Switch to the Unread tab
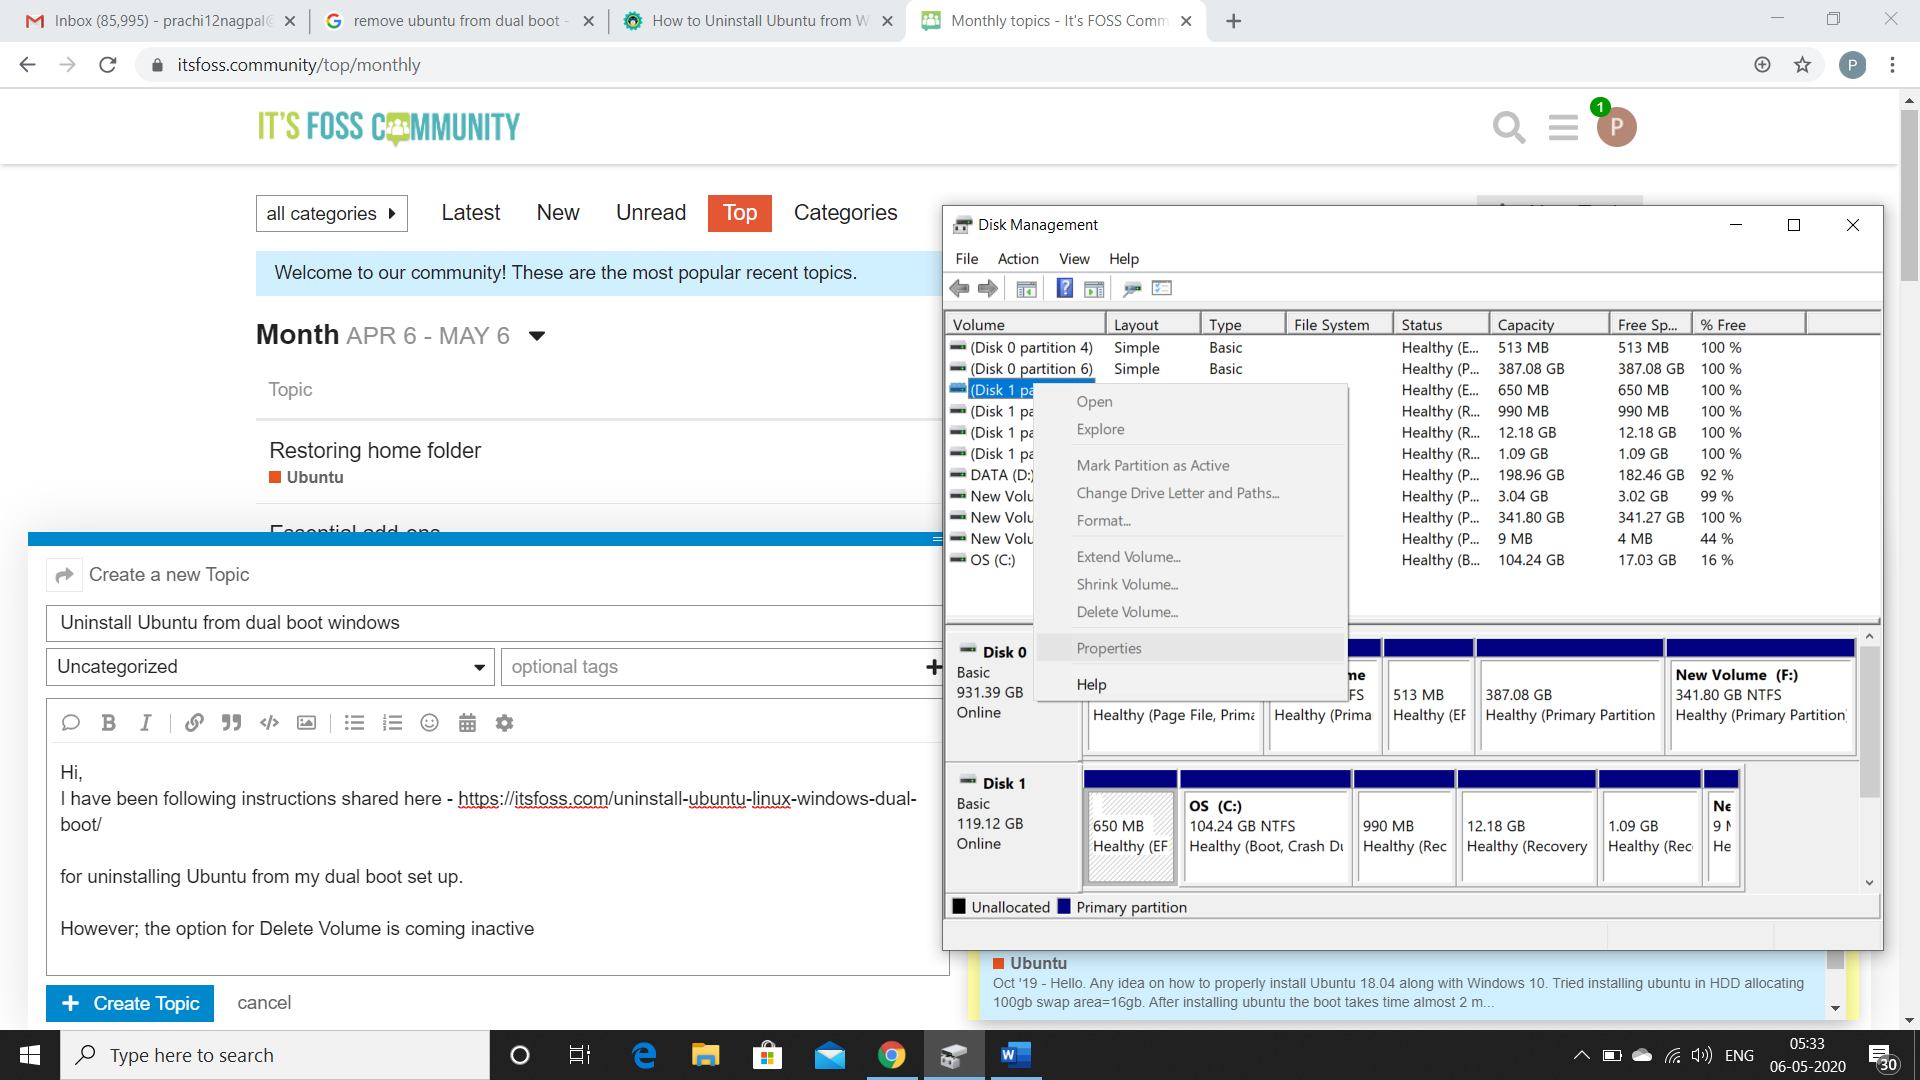This screenshot has height=1080, width=1920. click(650, 212)
